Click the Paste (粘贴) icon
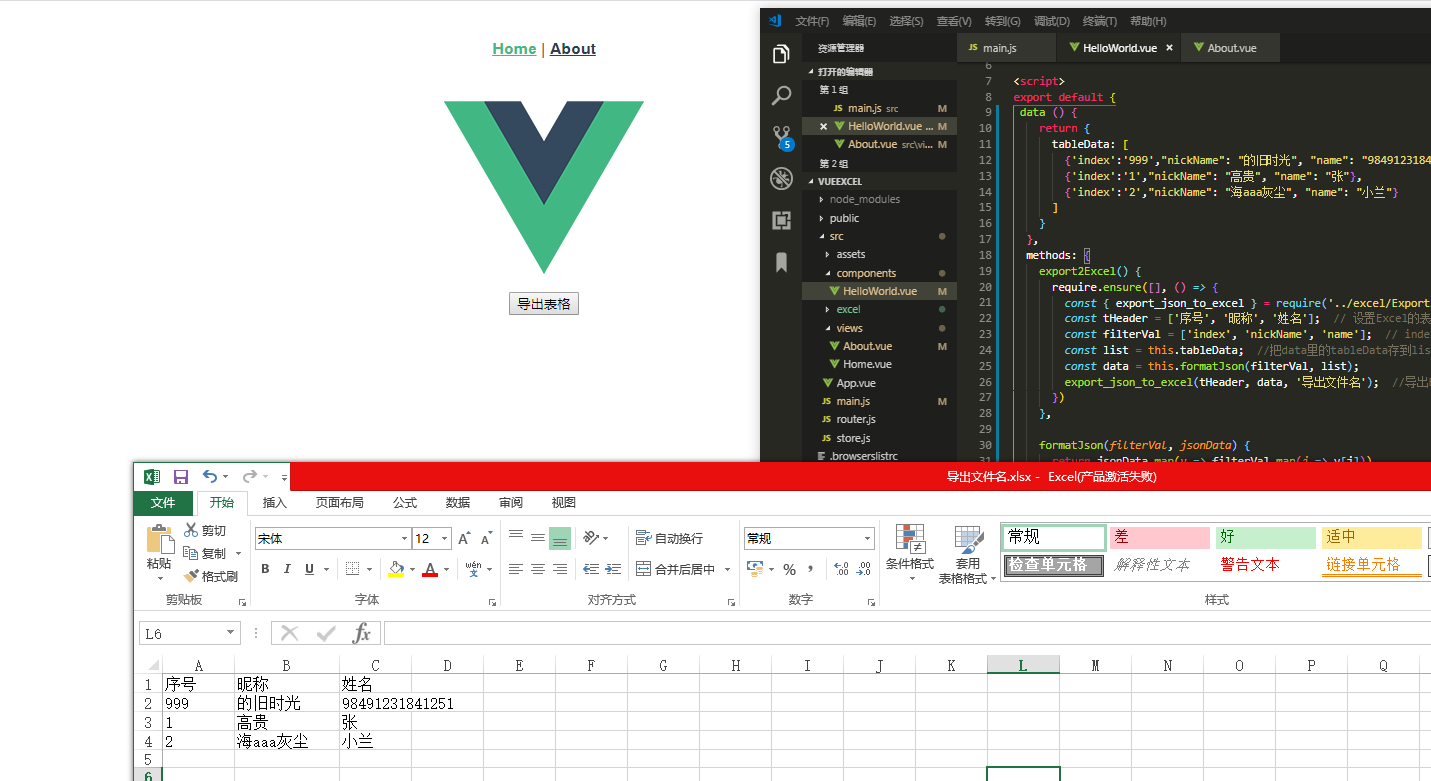 click(159, 541)
